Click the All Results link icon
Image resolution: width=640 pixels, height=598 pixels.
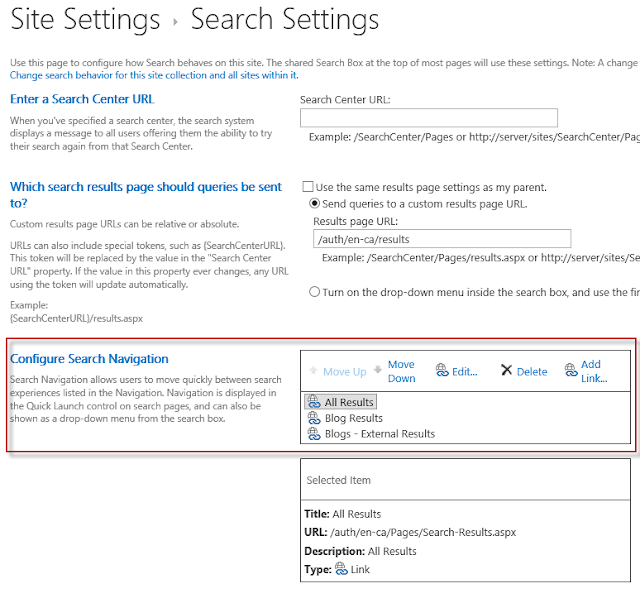314,402
